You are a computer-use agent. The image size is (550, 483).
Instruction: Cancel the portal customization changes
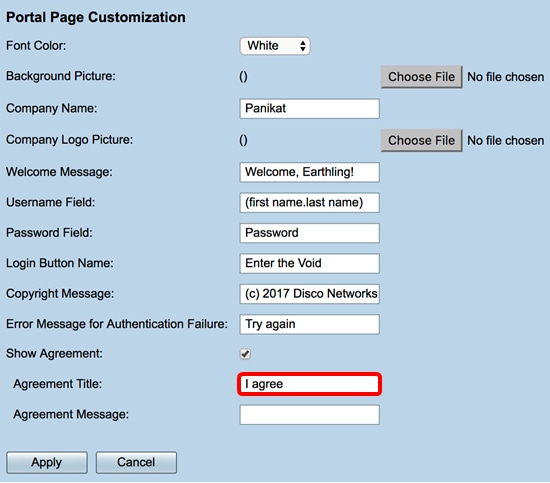coord(136,462)
